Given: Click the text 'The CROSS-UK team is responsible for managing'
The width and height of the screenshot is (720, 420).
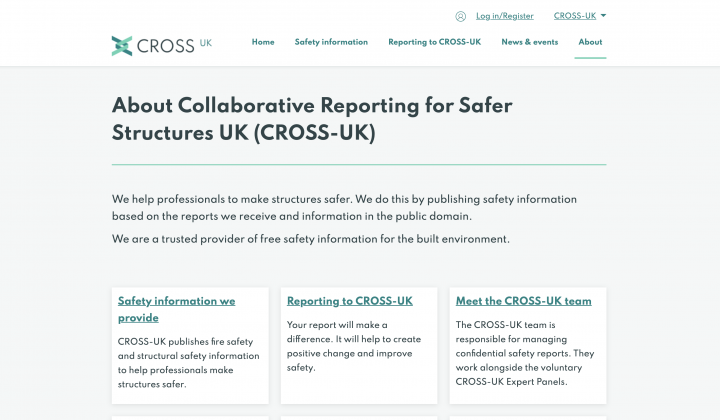Looking at the screenshot, I should tap(525, 353).
